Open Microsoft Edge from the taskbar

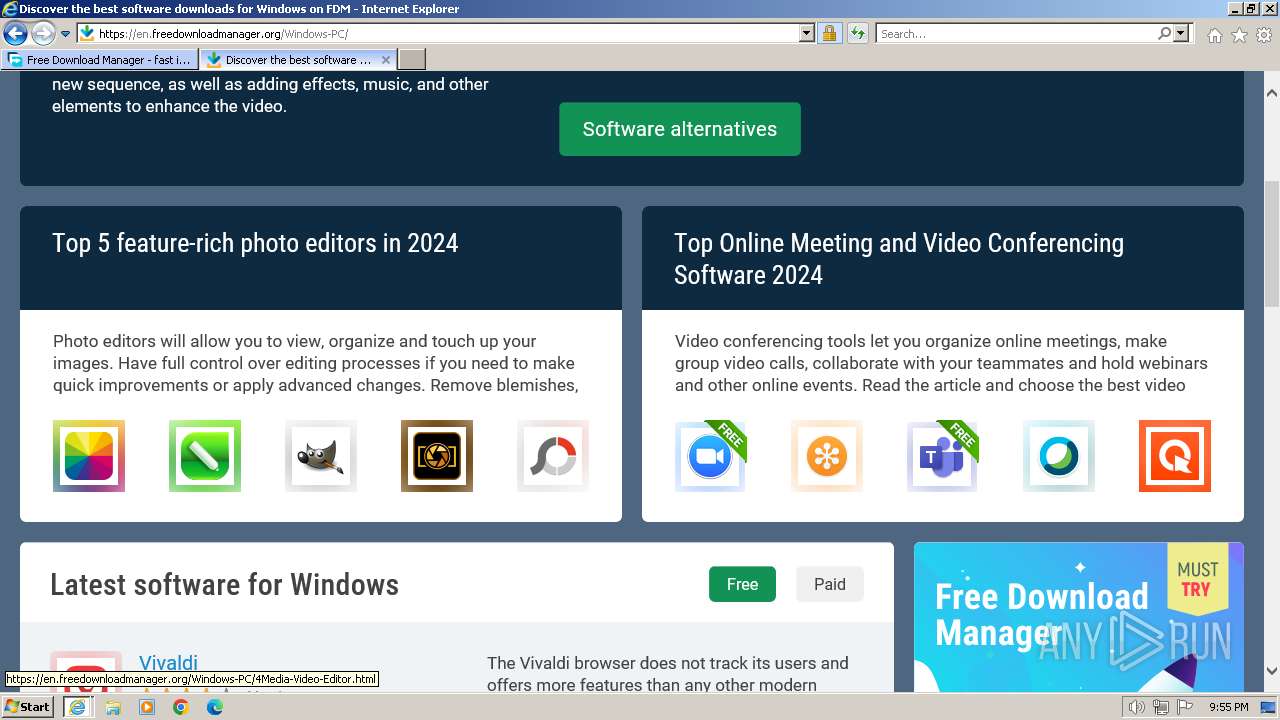(x=215, y=707)
